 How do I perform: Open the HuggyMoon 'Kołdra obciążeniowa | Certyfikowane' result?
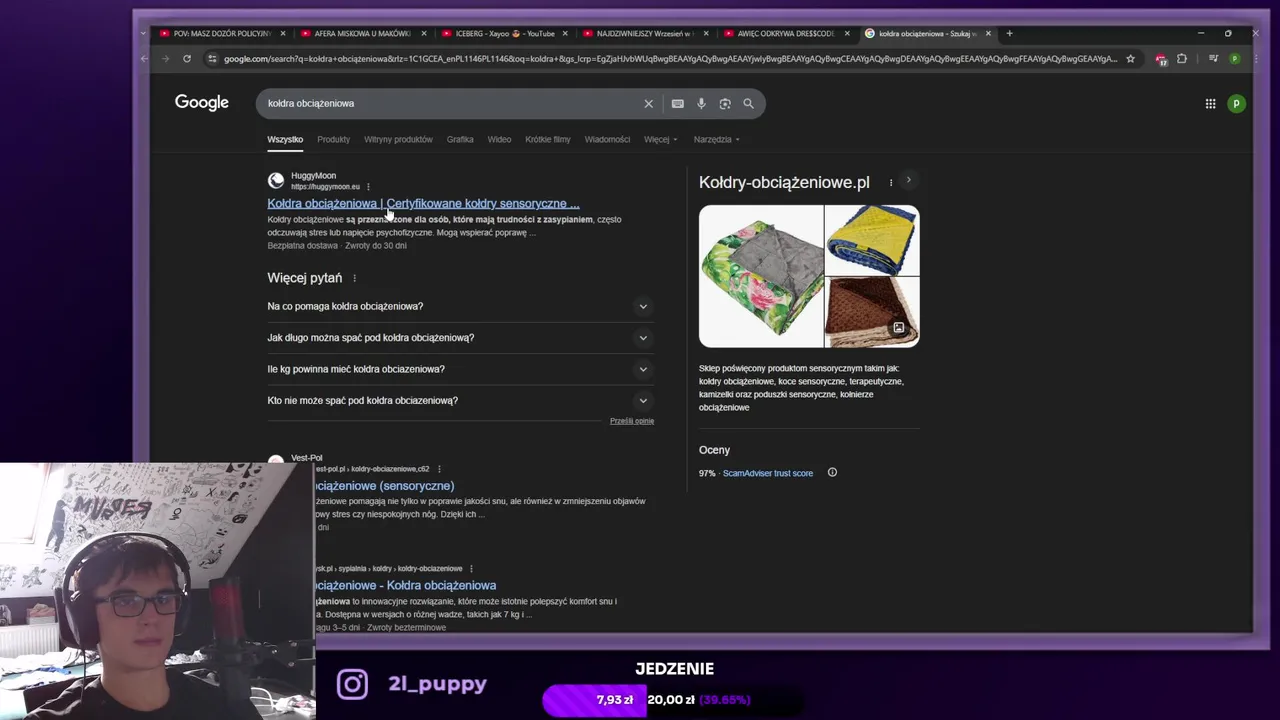[423, 203]
